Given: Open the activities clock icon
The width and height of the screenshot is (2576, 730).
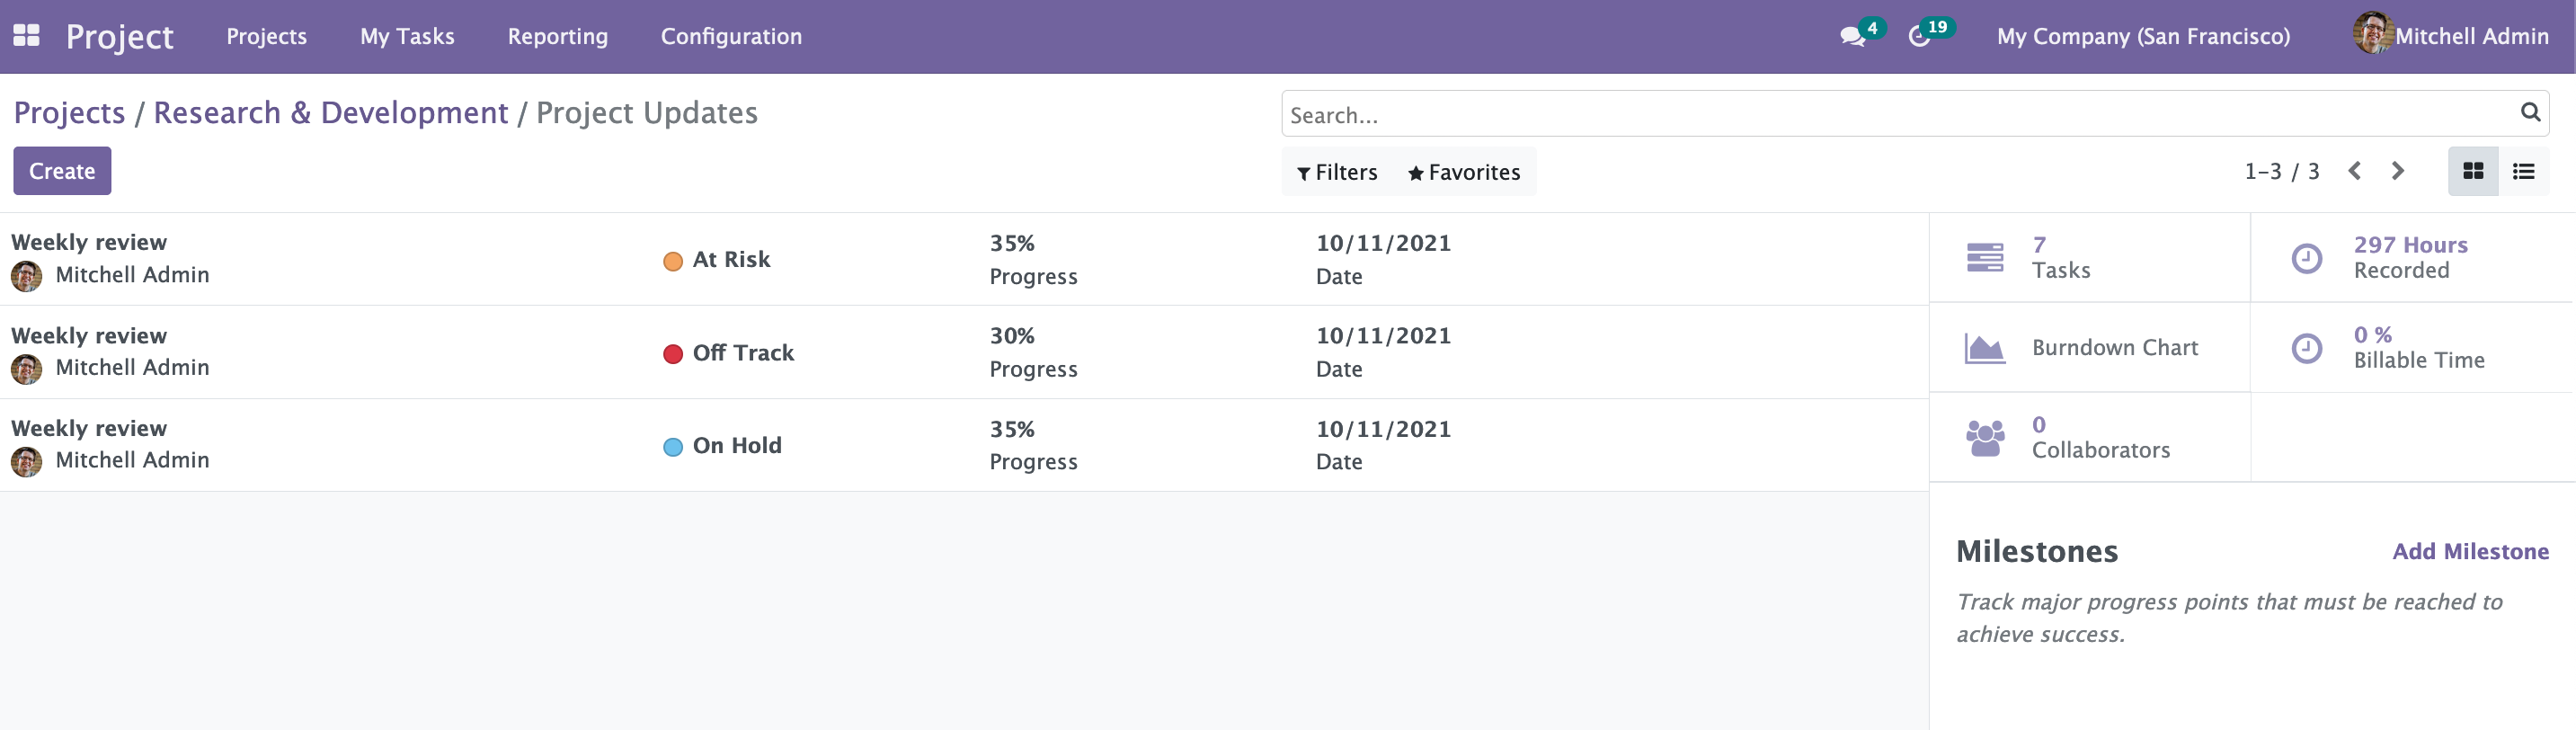Looking at the screenshot, I should point(1918,37).
